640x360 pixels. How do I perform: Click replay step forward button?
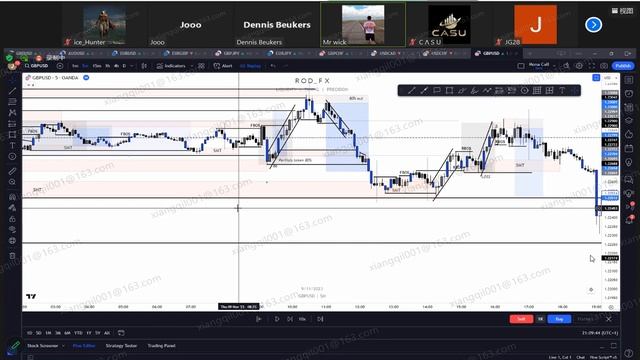point(290,319)
